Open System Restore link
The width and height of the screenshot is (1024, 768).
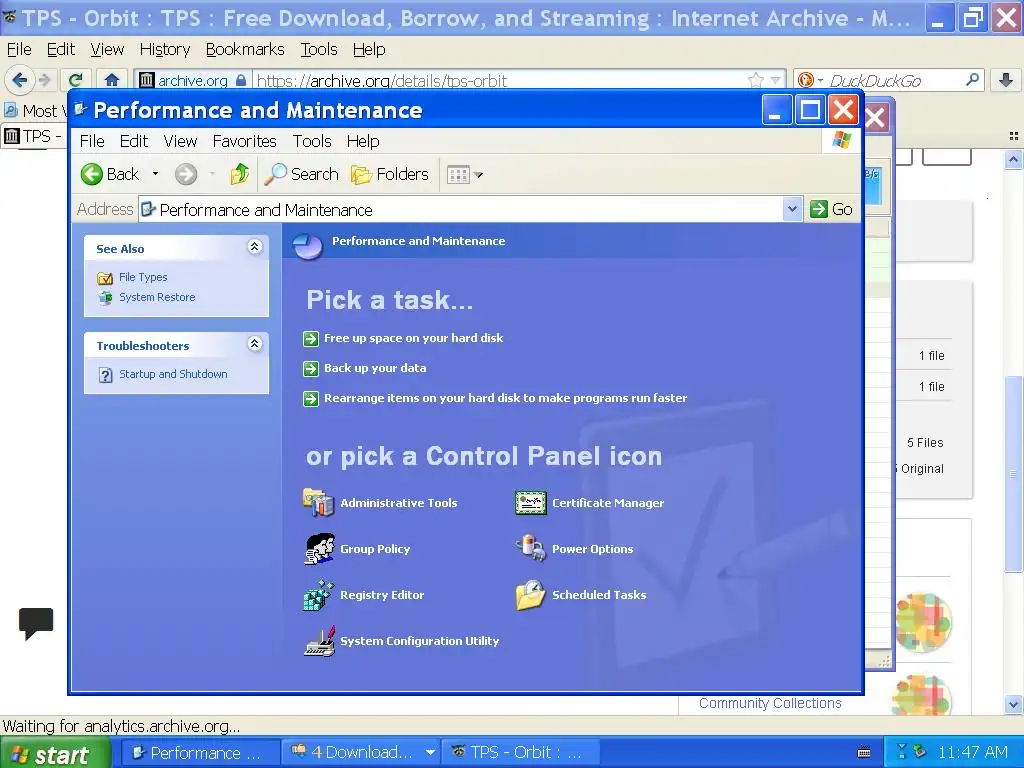click(157, 297)
